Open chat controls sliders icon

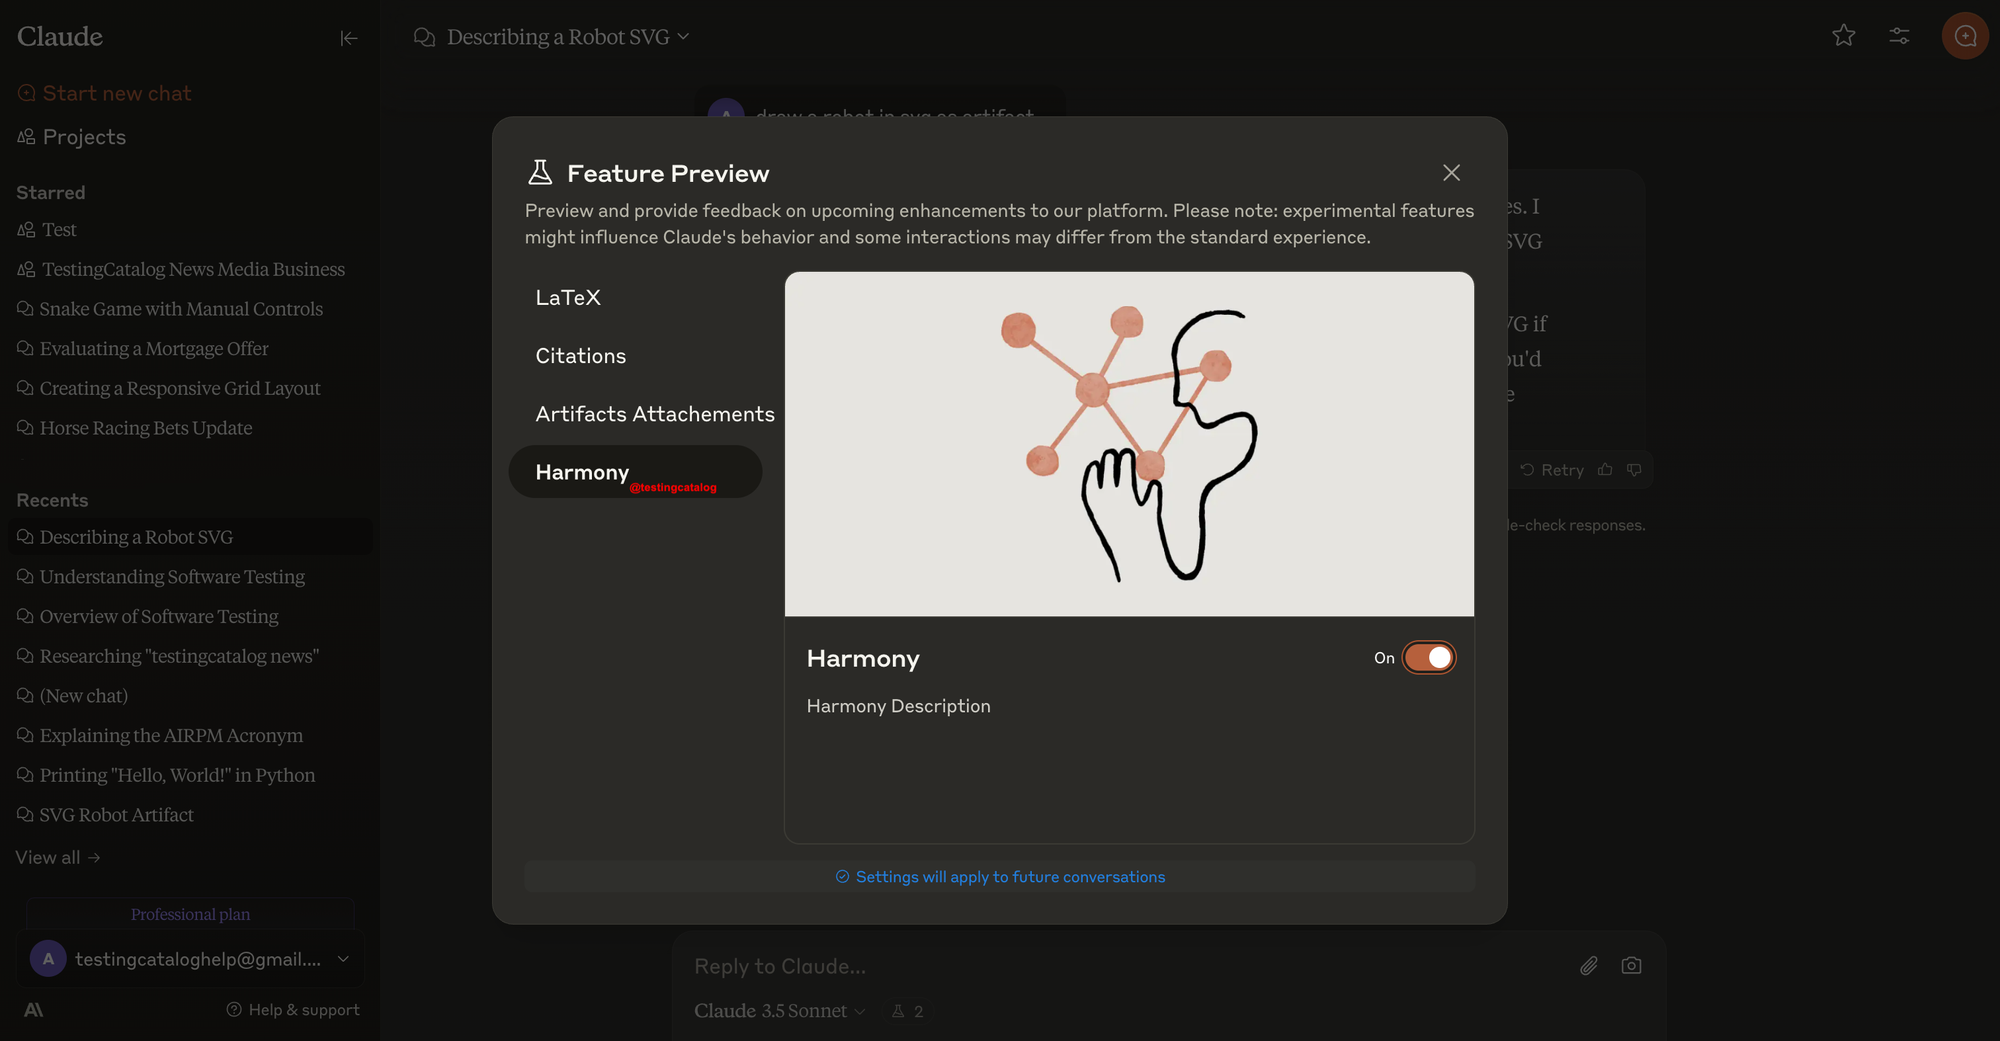(x=1900, y=36)
